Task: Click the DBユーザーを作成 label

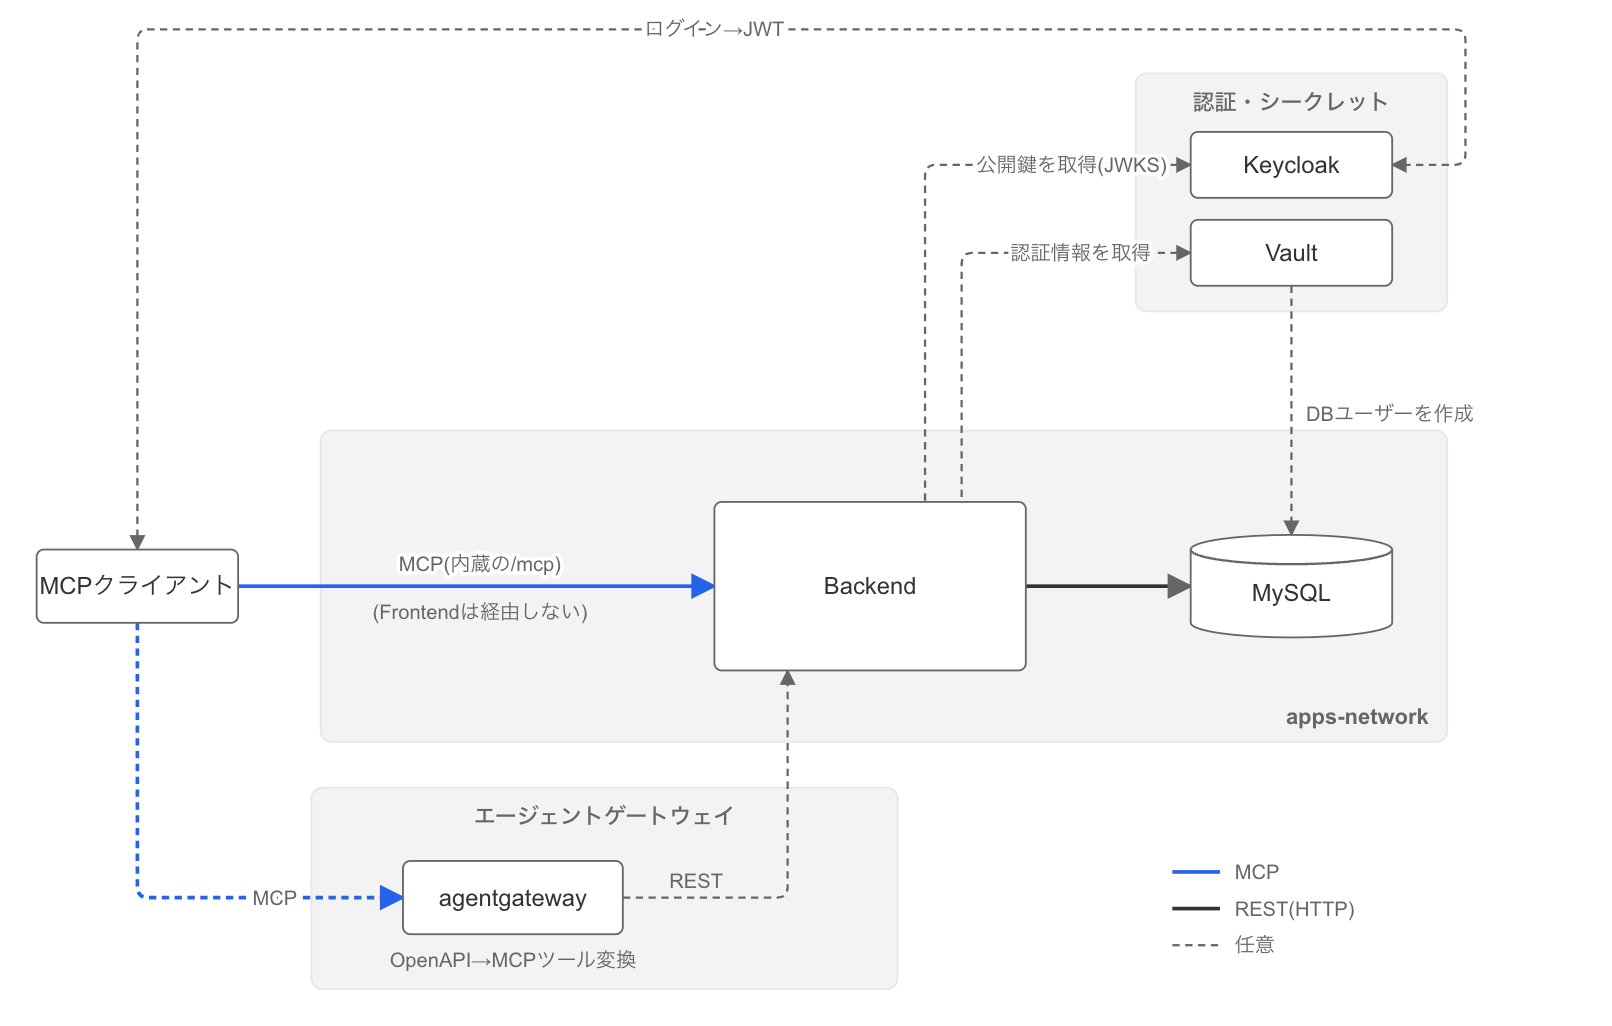Action: [1389, 414]
